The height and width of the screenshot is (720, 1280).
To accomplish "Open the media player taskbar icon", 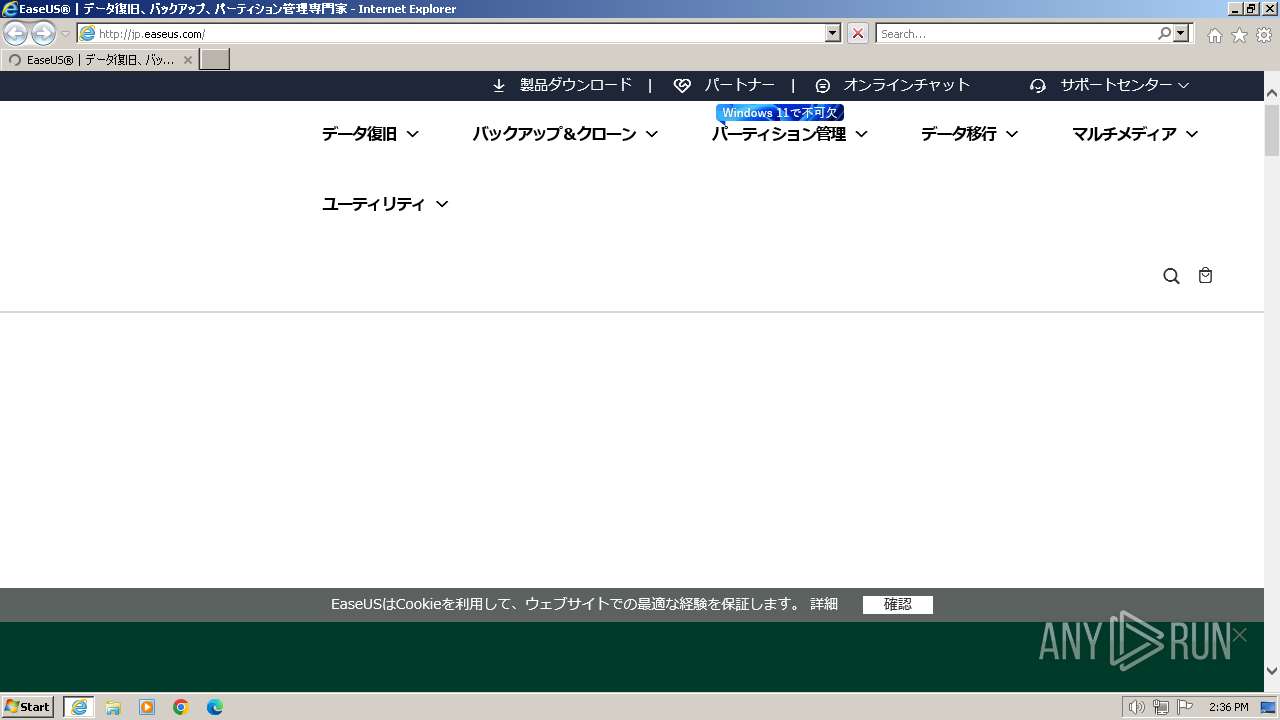I will point(147,707).
